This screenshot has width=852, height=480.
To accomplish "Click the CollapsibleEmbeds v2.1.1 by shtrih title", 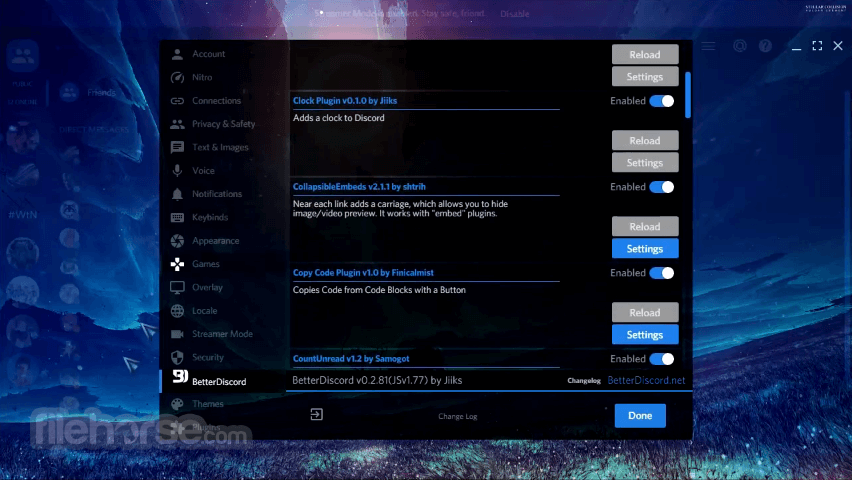I will [x=359, y=186].
